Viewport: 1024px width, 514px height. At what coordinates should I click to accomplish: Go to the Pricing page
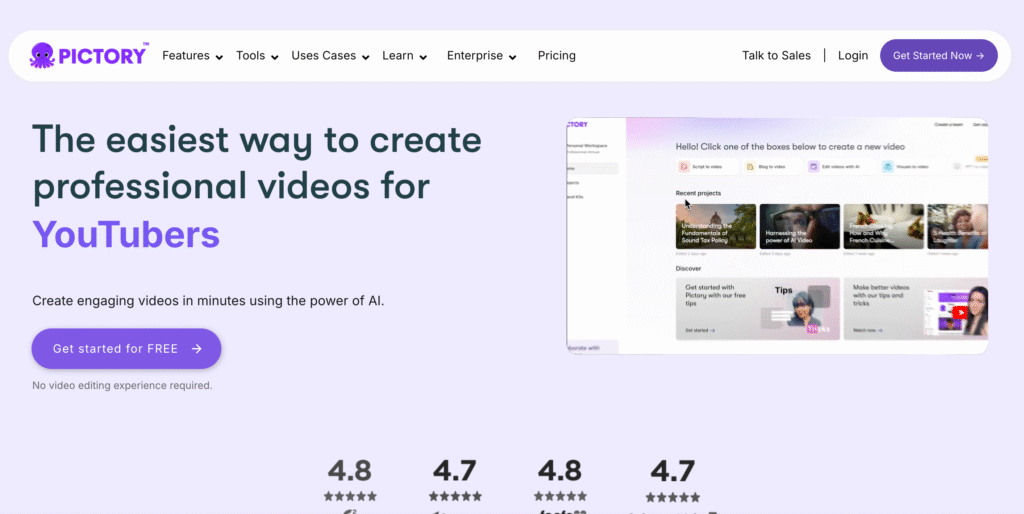556,56
